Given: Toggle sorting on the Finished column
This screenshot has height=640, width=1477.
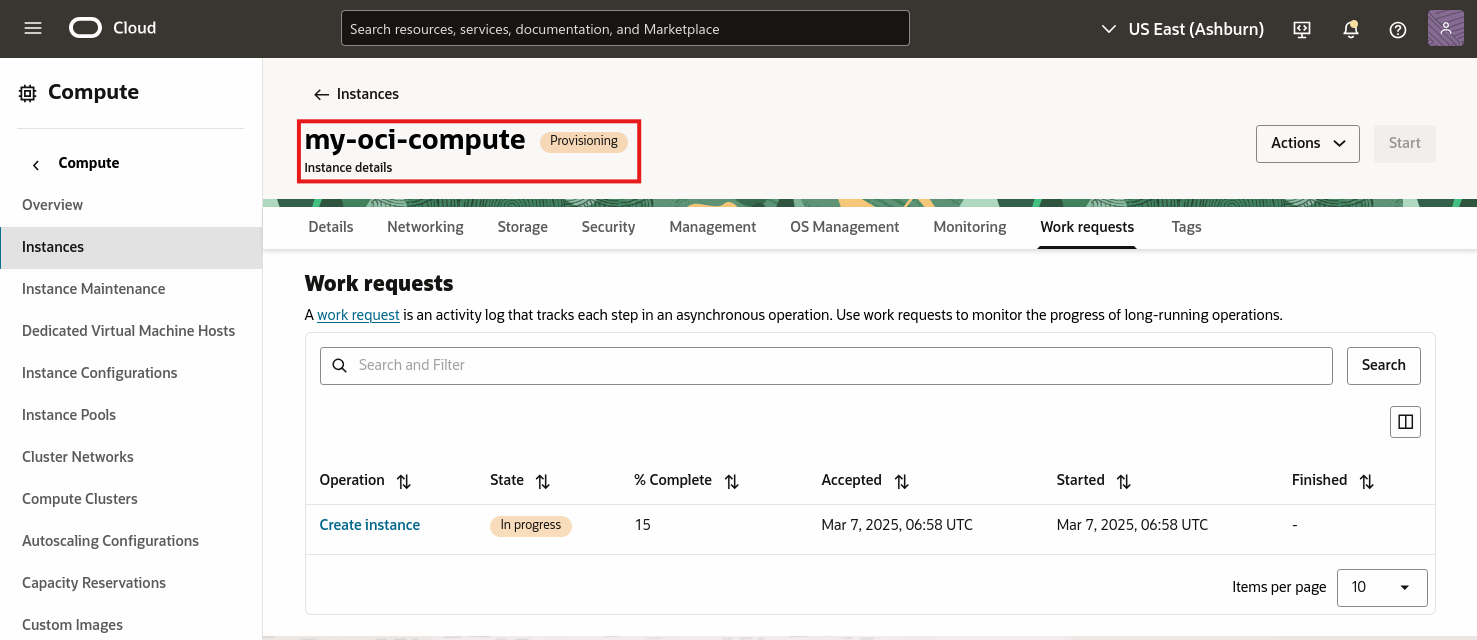Looking at the screenshot, I should [x=1366, y=481].
